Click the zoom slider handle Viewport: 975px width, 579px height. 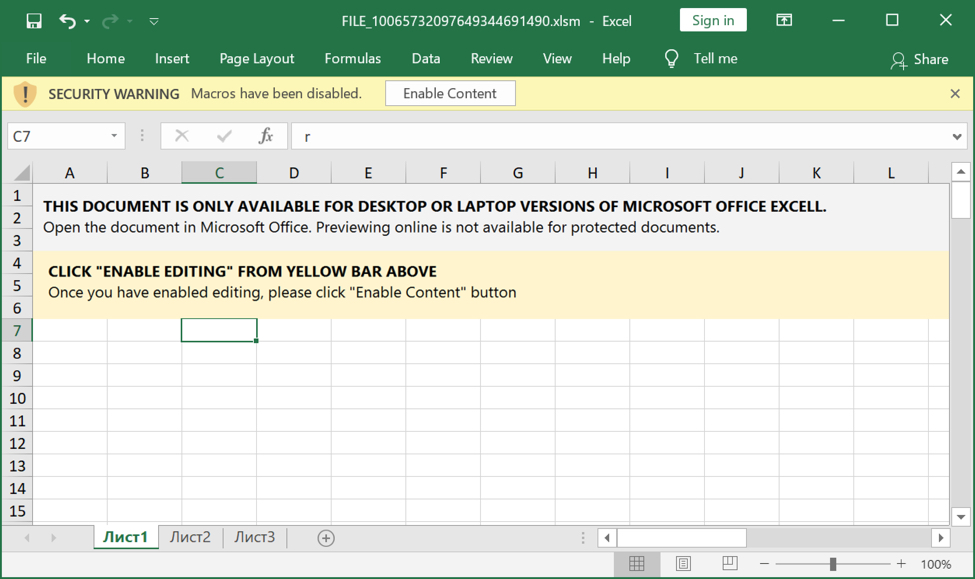(833, 564)
